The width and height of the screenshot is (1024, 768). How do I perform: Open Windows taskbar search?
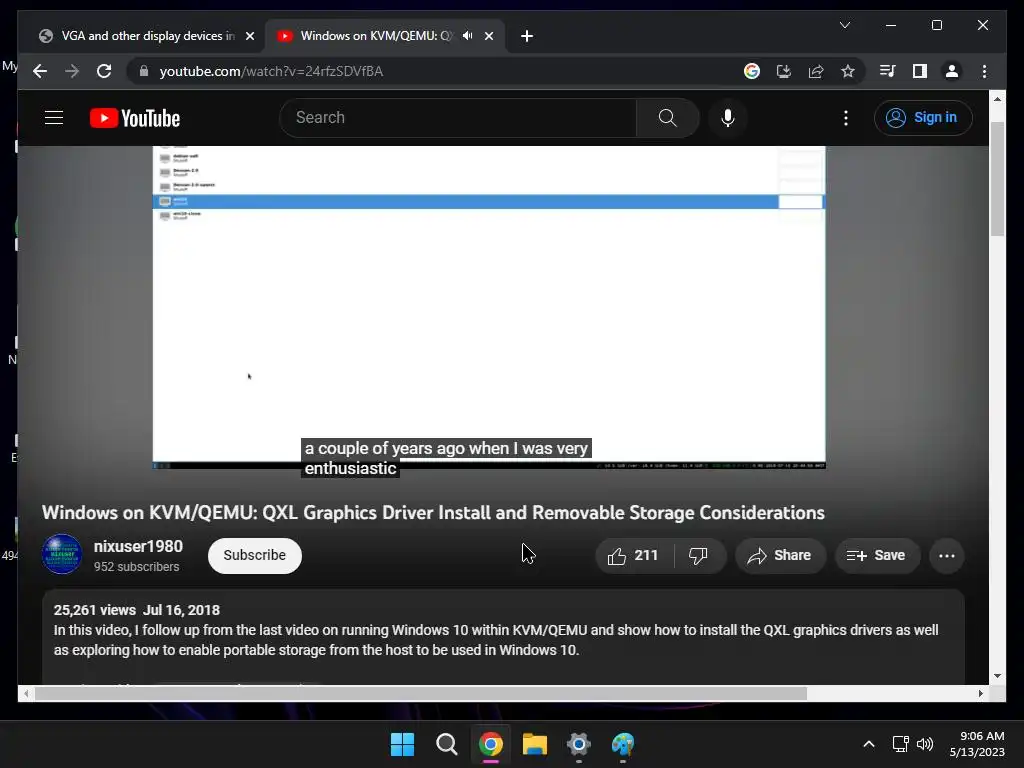coord(447,744)
